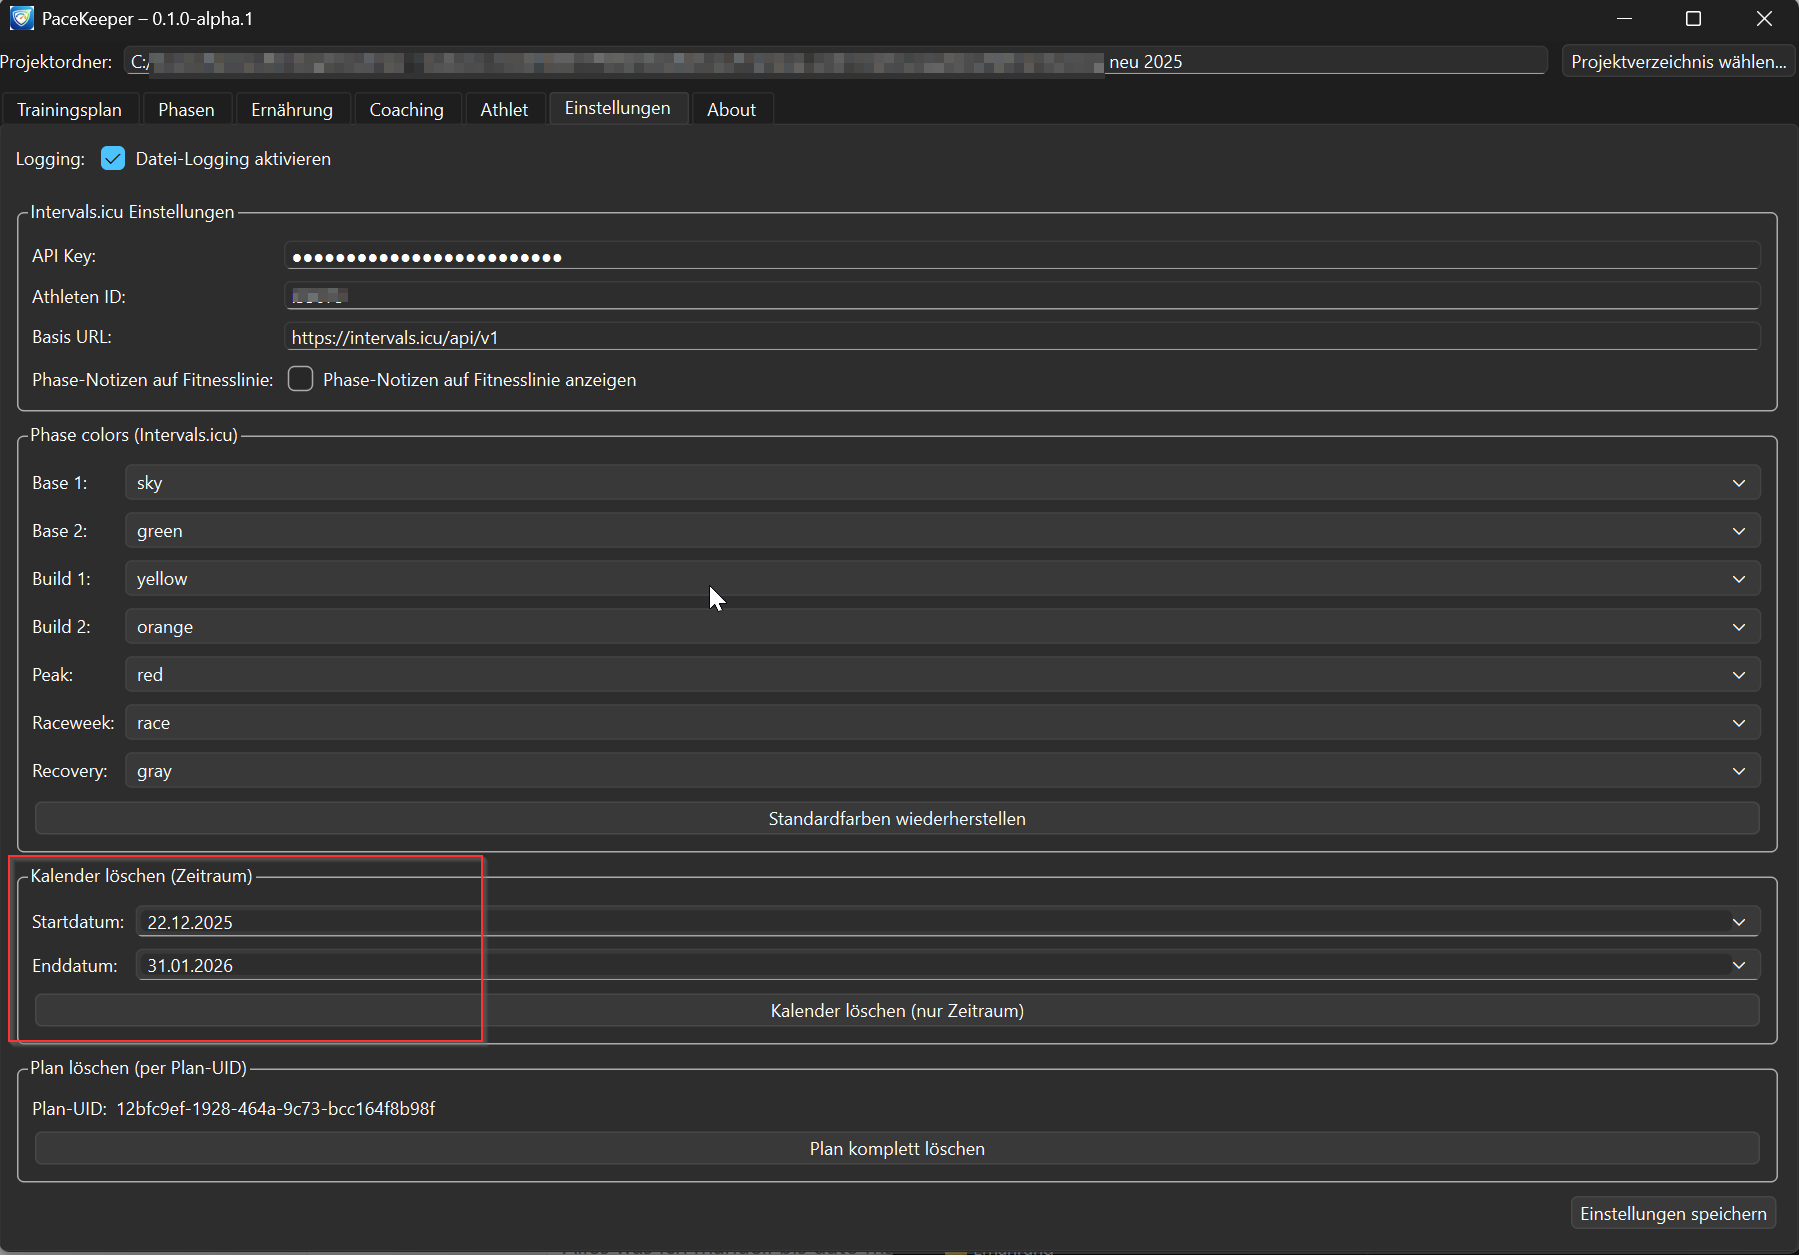1799x1255 pixels.
Task: Minimize the PaceKeeper window
Action: pos(1624,19)
